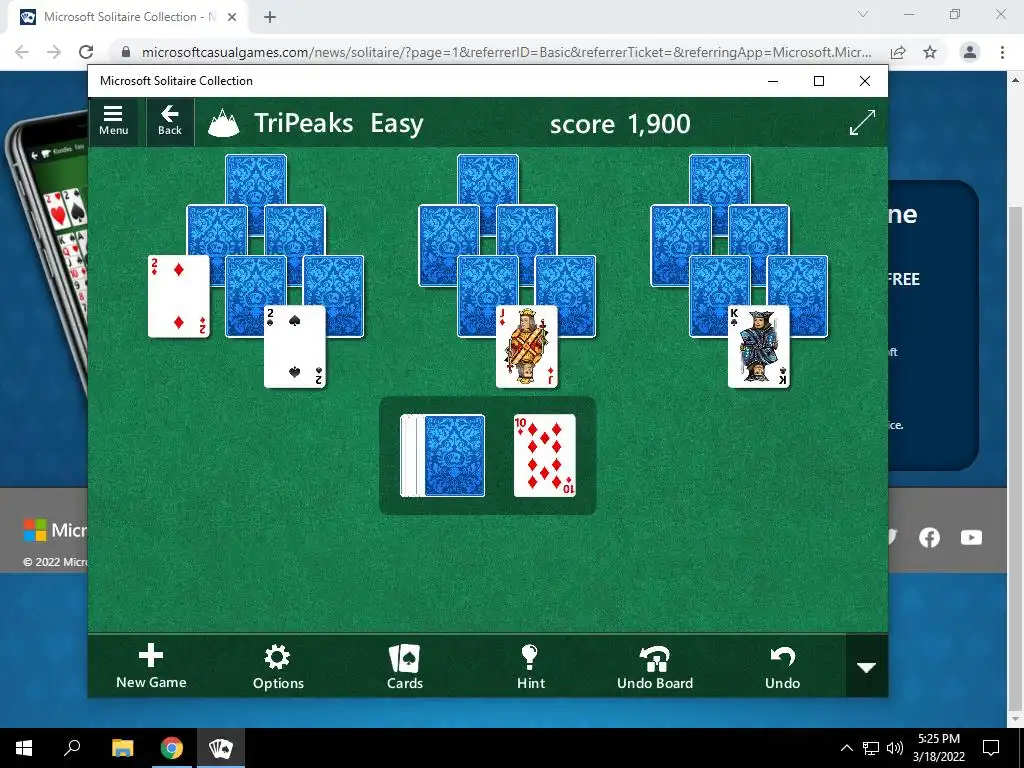Bookmark this page with the star
The image size is (1024, 768).
pyautogui.click(x=930, y=52)
